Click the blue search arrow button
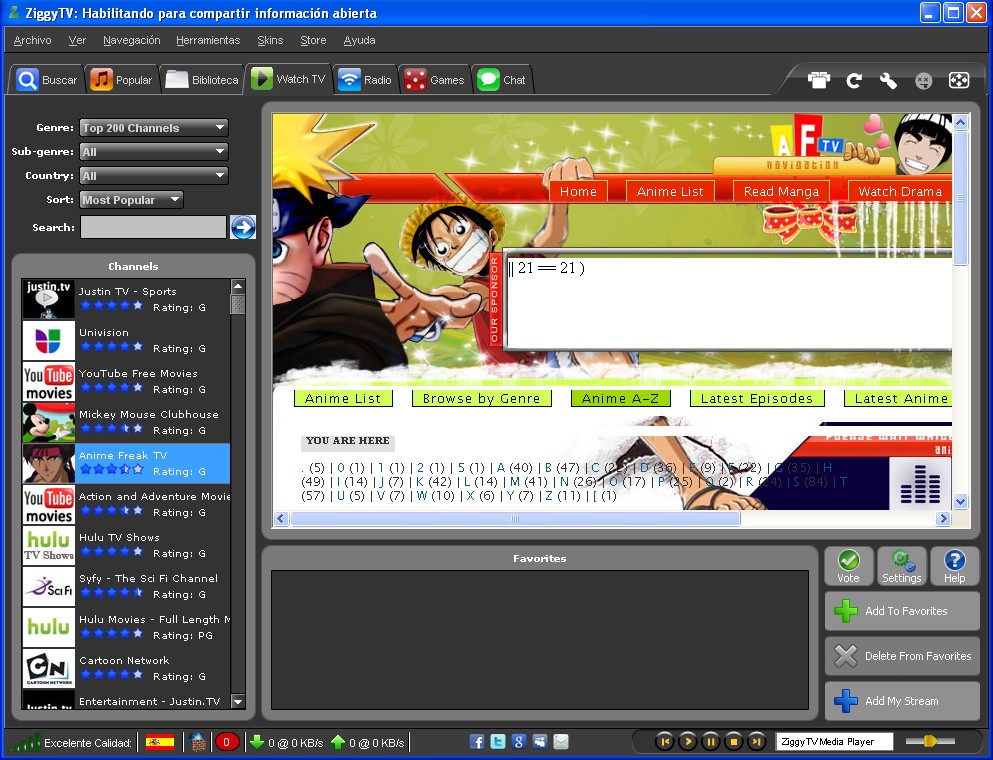 point(243,227)
